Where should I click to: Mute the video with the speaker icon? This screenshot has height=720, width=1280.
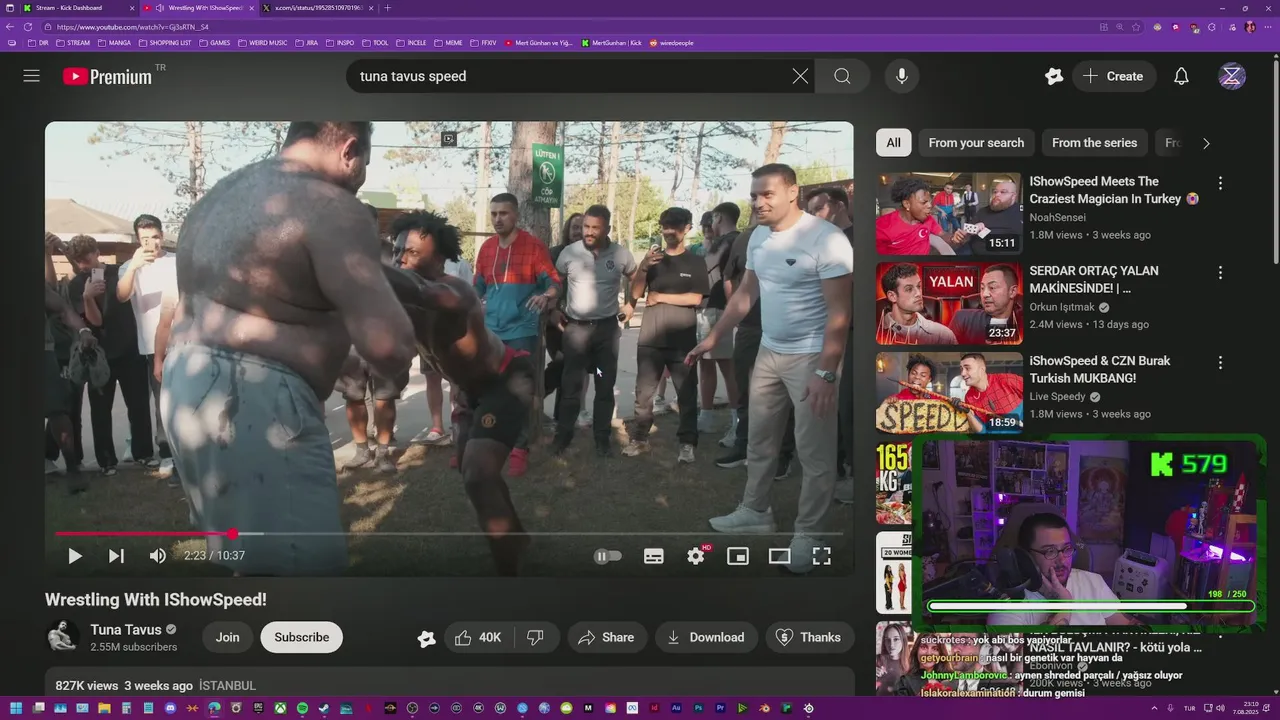(x=157, y=556)
